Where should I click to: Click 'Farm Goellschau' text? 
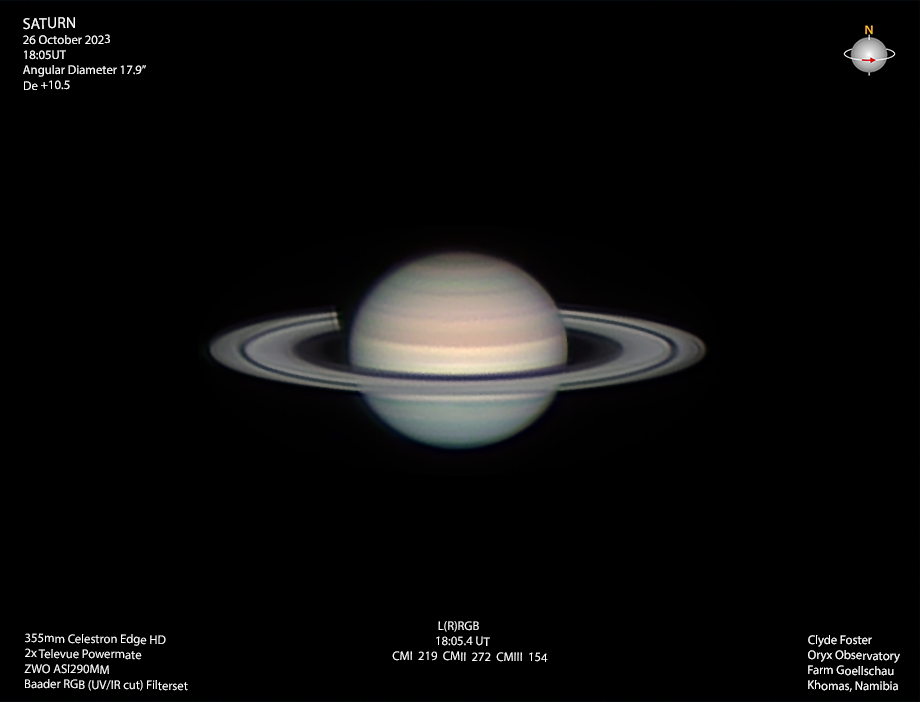pos(851,670)
